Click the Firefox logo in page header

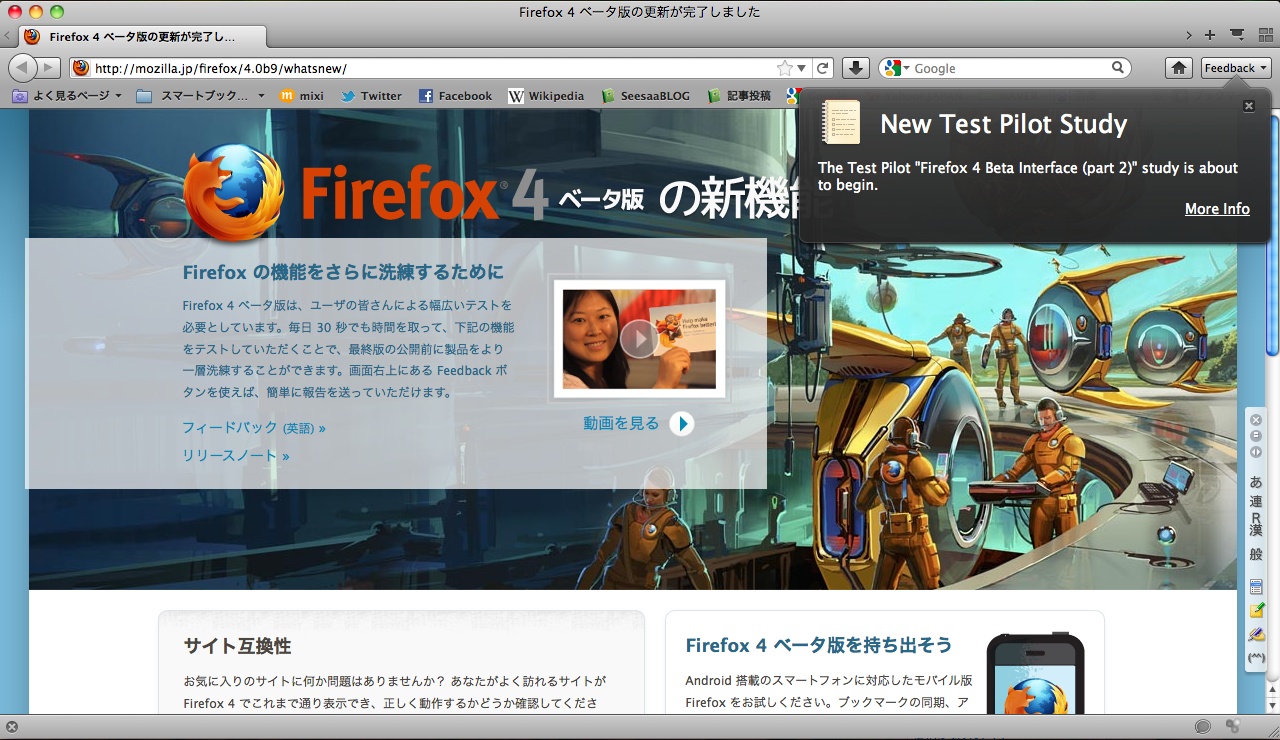(x=233, y=192)
